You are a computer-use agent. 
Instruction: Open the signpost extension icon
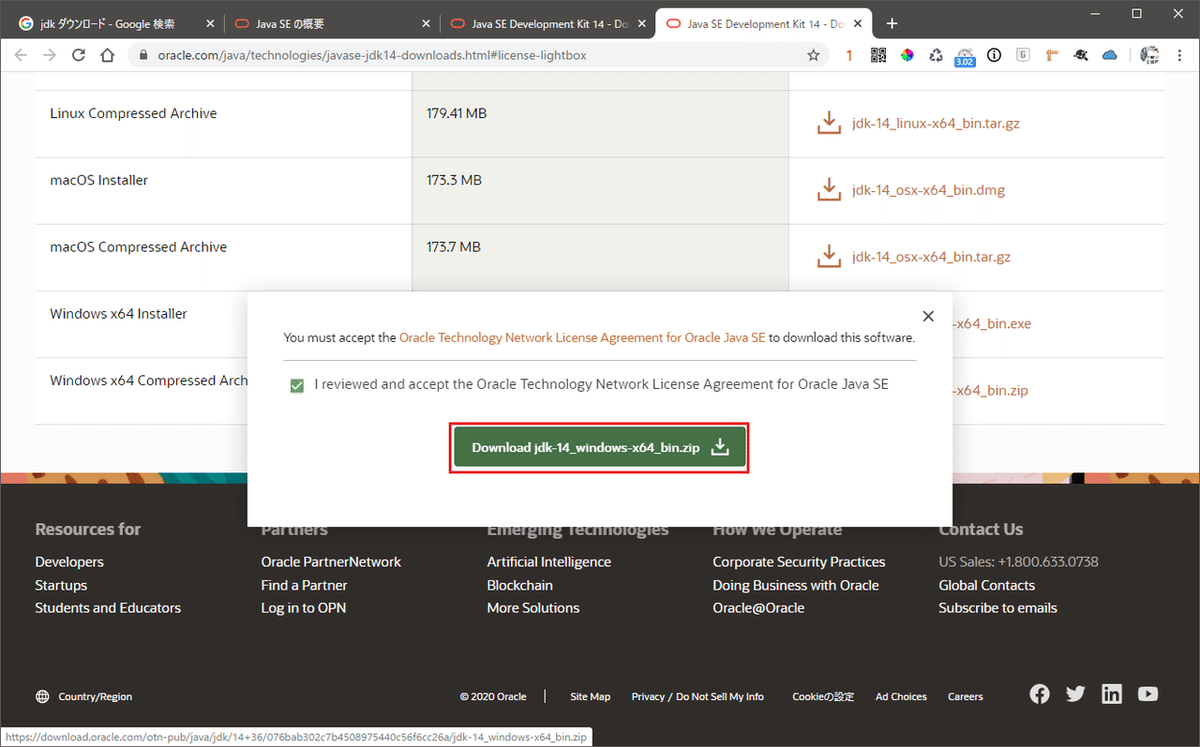click(x=1052, y=56)
